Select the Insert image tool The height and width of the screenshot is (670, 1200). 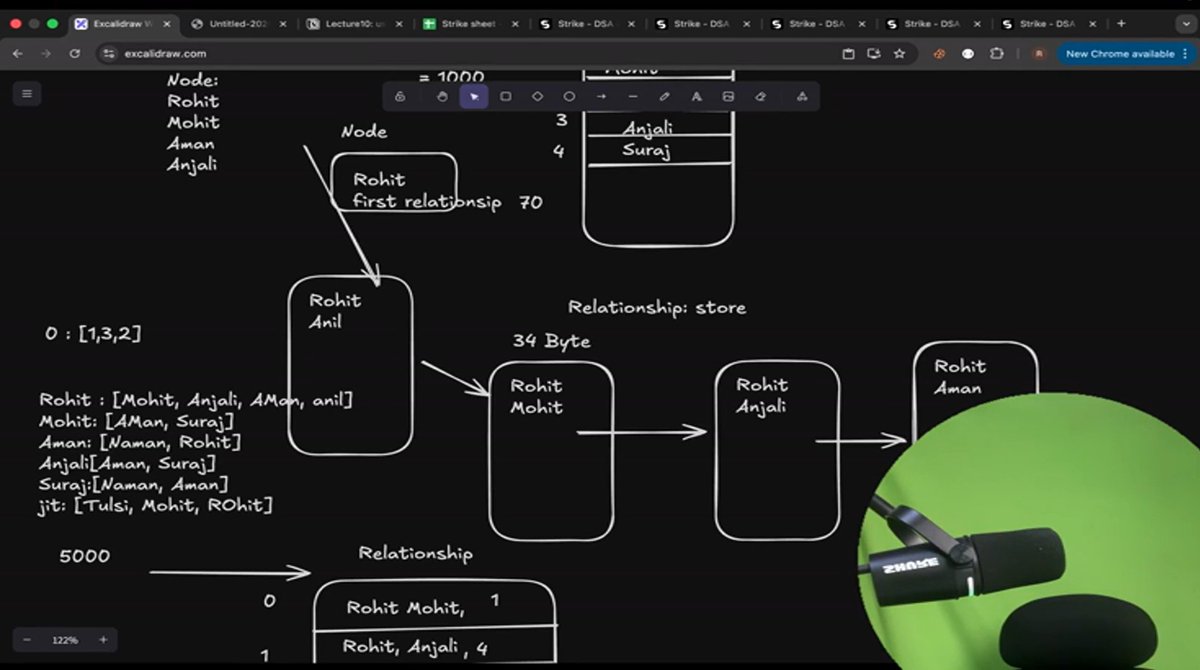pyautogui.click(x=728, y=97)
